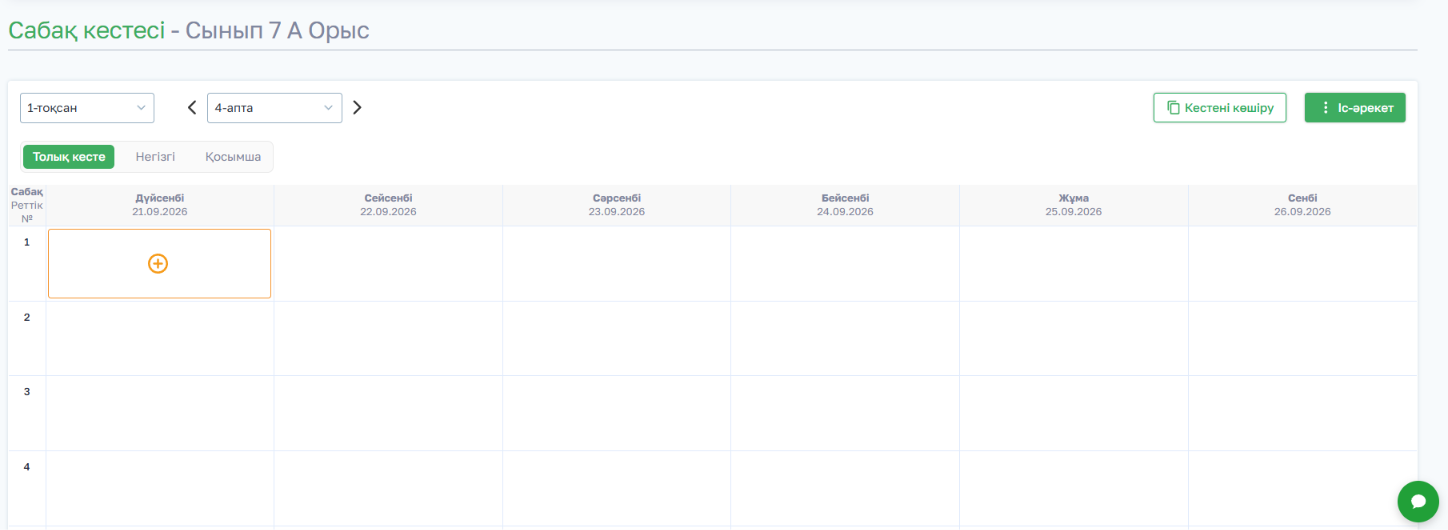Image resolution: width=1448 pixels, height=530 pixels.
Task: Switch to the Қосымша tab
Action: tap(233, 157)
